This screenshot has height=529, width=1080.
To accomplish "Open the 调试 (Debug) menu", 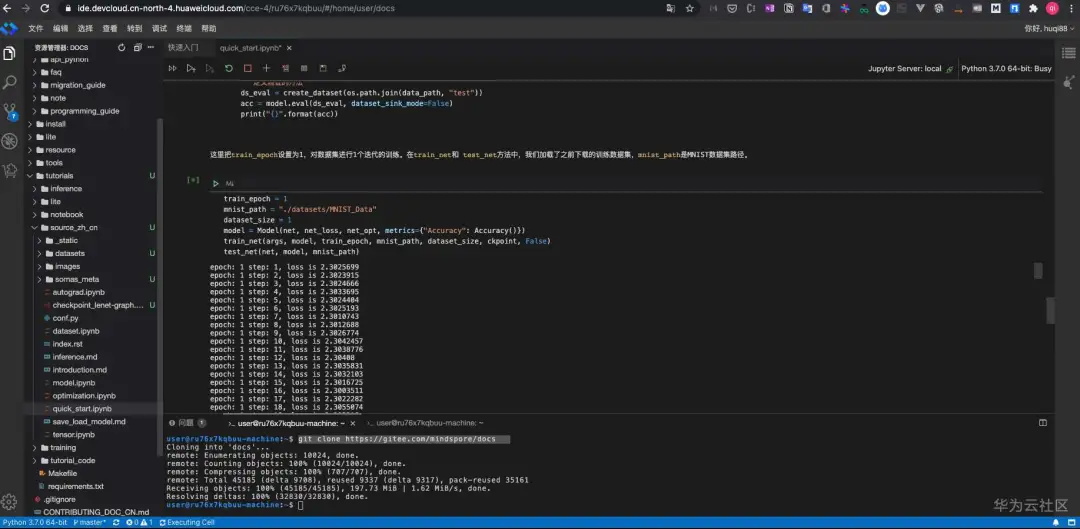I will click(x=159, y=28).
